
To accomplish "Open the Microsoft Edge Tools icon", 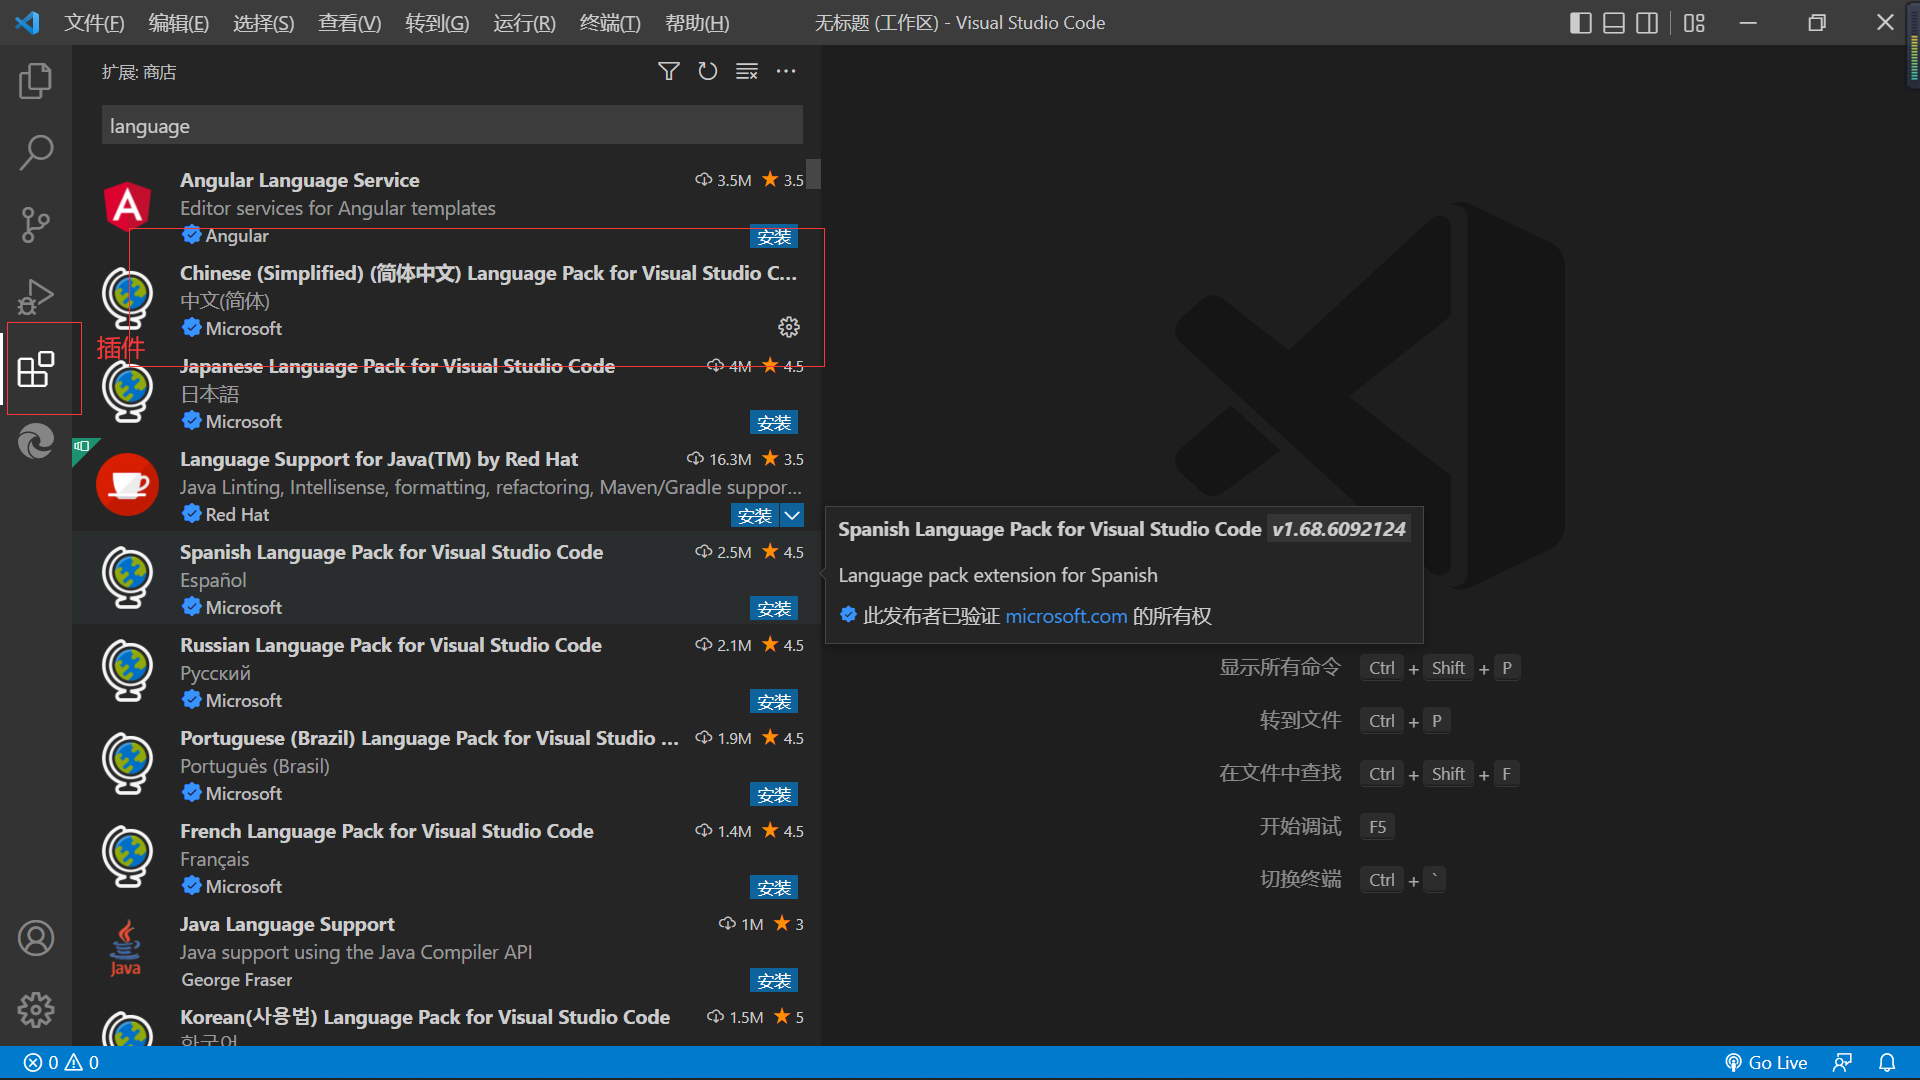I will 36,441.
